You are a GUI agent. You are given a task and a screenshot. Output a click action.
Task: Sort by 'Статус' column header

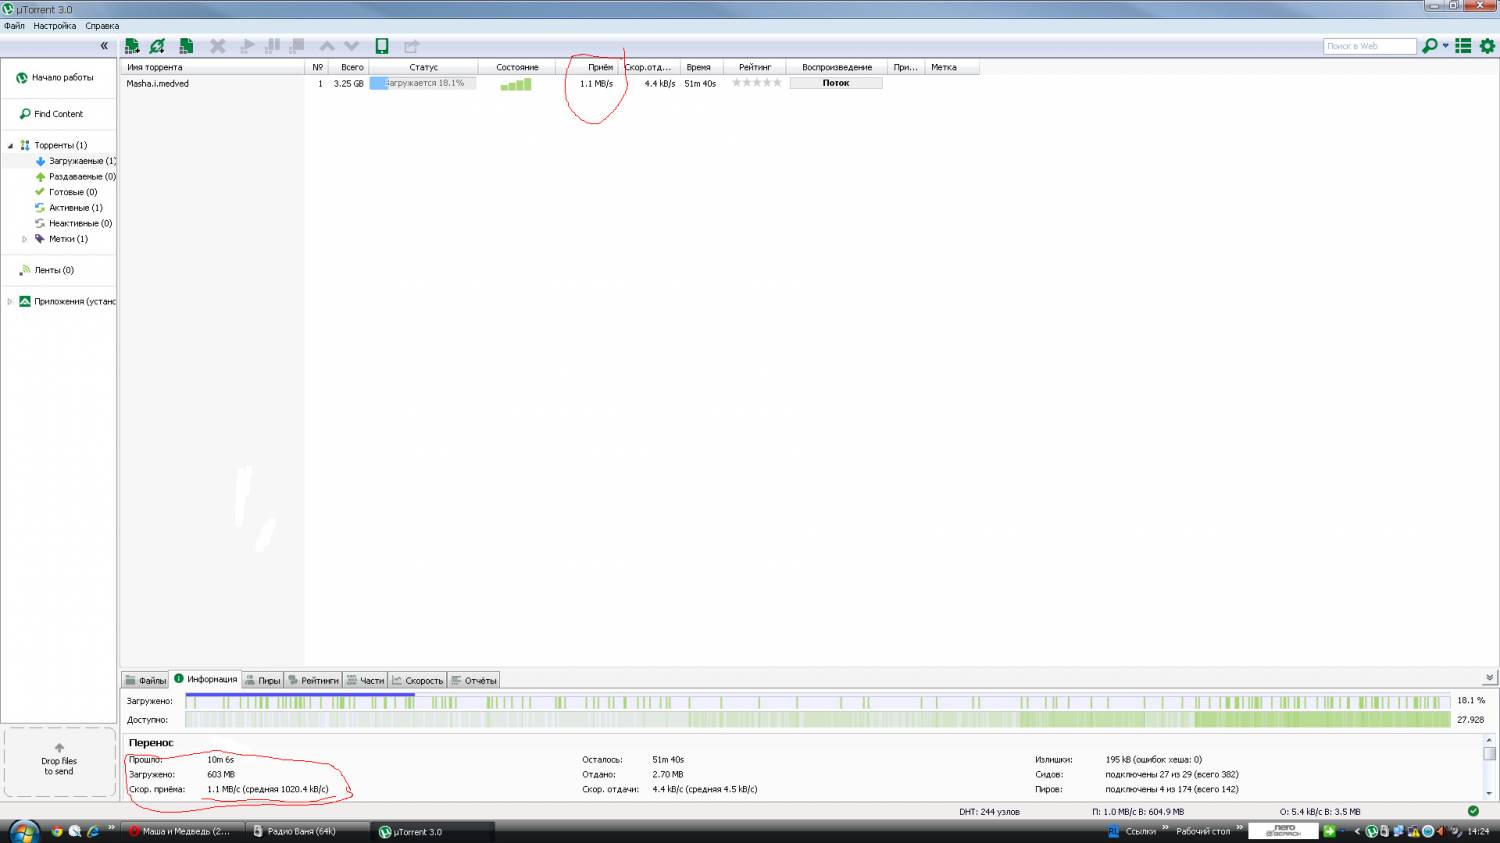423,67
